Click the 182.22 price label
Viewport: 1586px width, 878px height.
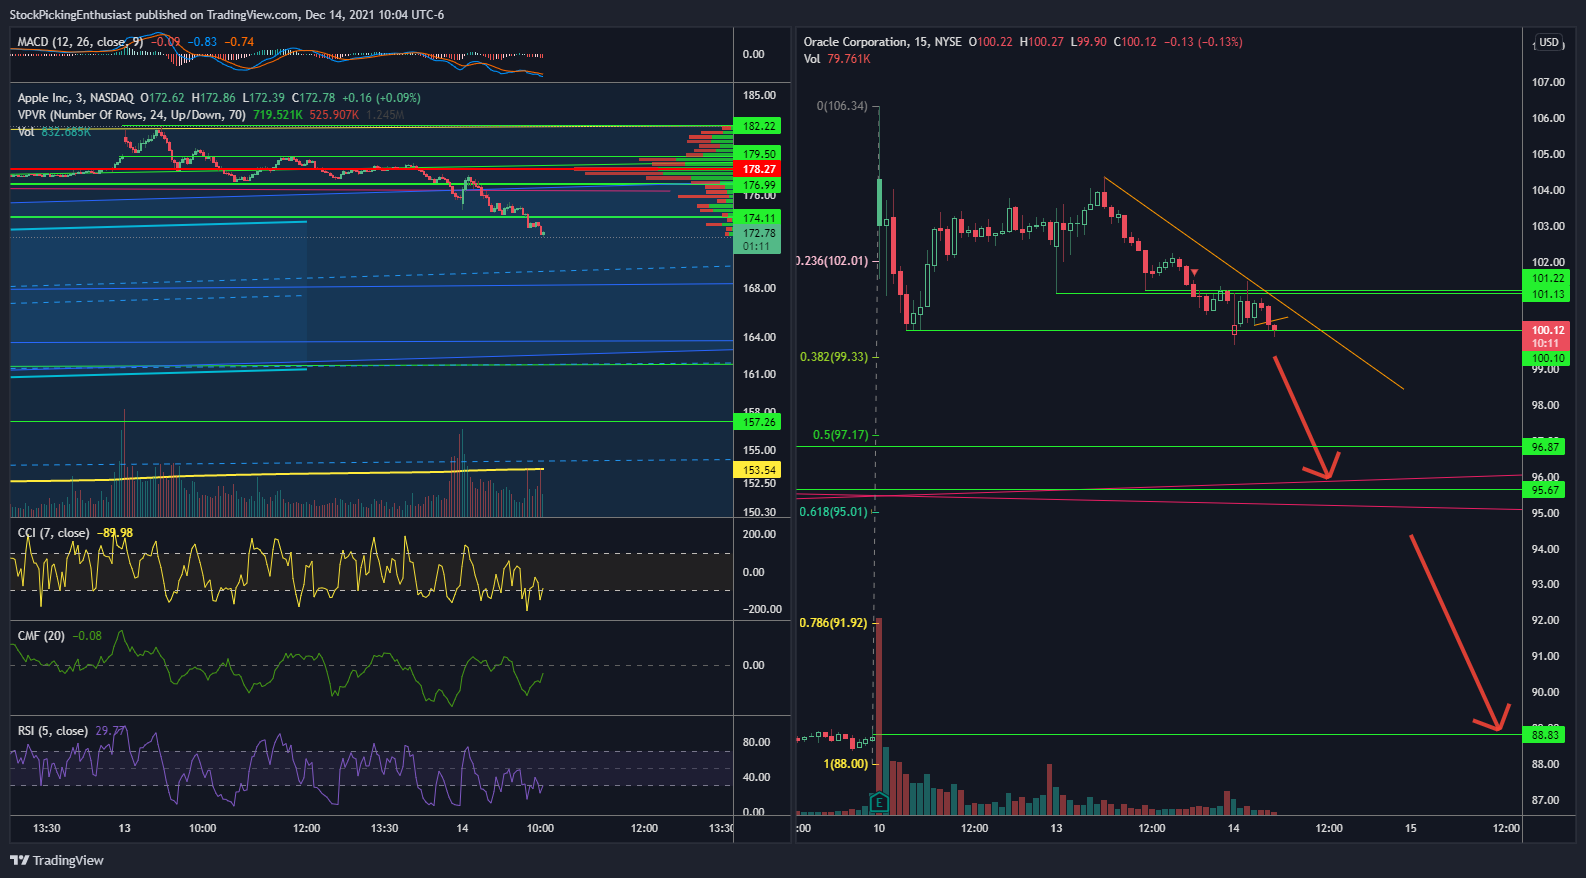(759, 126)
